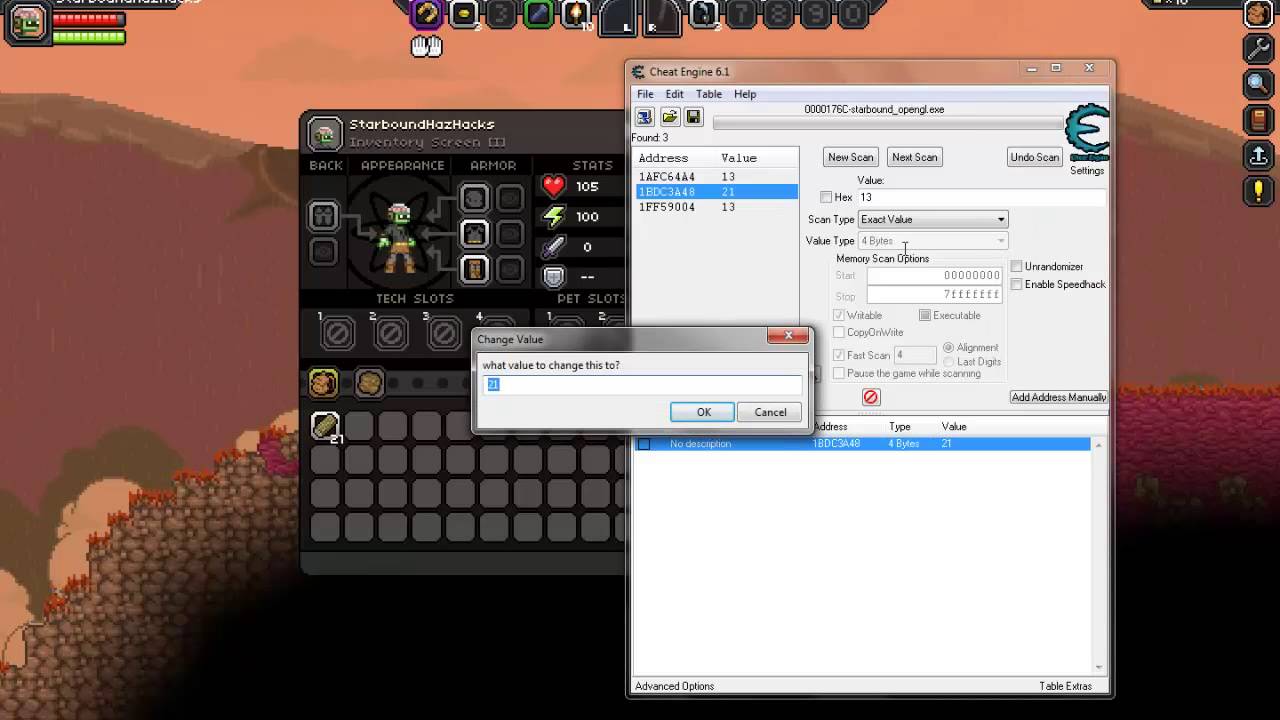1280x720 pixels.
Task: Toggle the Hex checkbox
Action: 826,198
